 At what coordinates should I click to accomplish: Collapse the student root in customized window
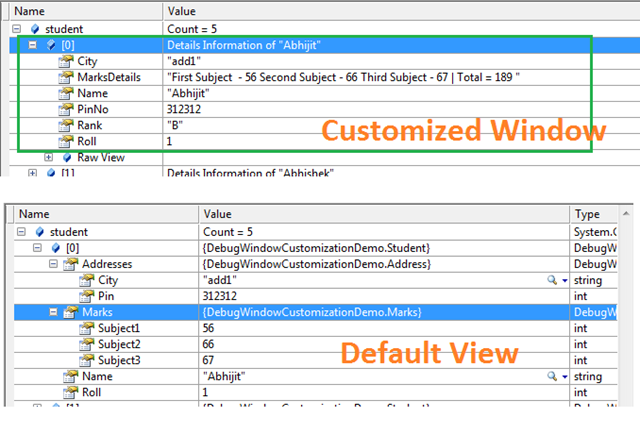[16, 30]
